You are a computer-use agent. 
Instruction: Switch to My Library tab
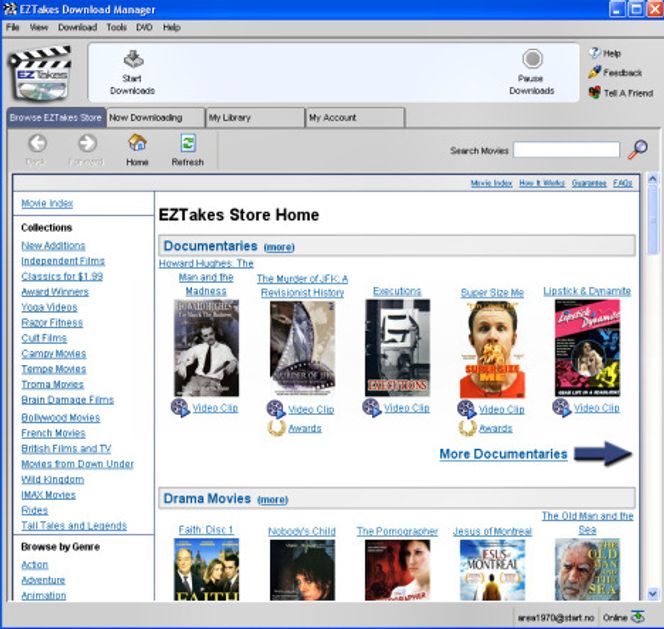click(x=255, y=118)
